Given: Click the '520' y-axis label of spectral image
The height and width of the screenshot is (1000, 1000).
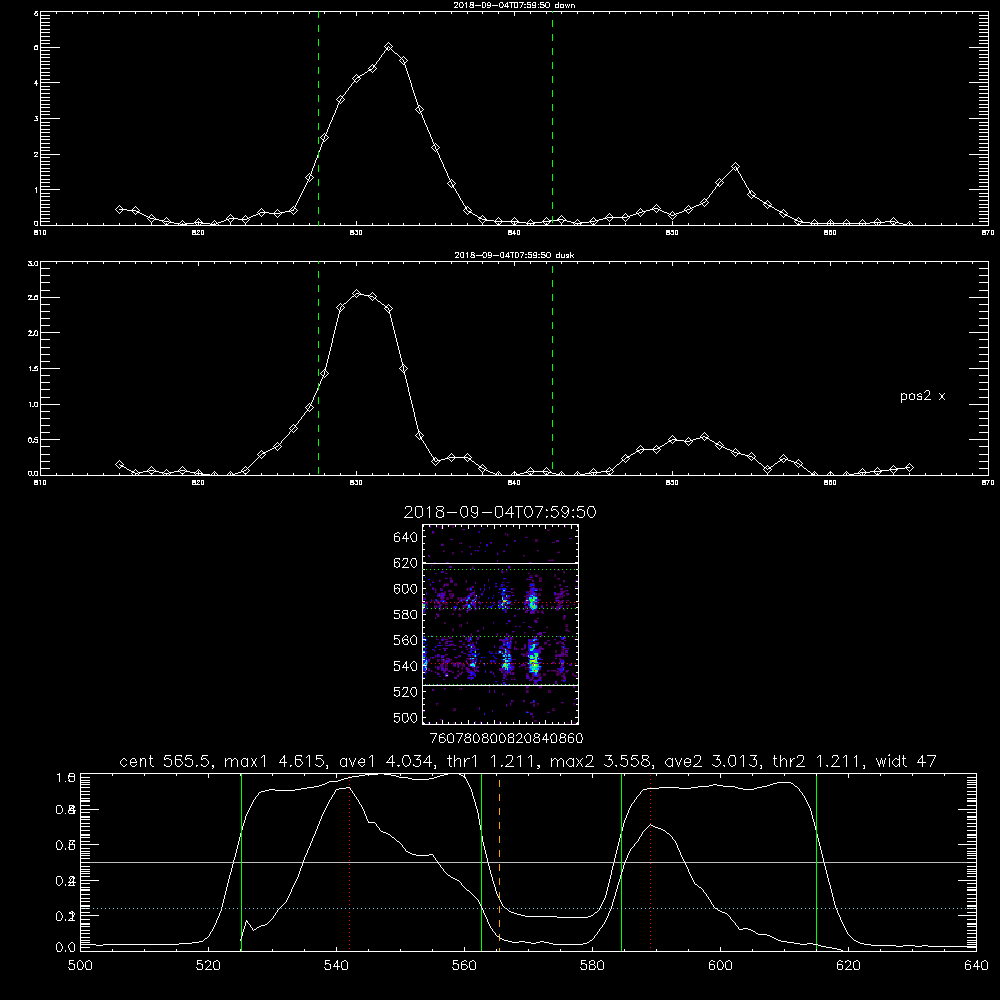Looking at the screenshot, I should point(406,692).
